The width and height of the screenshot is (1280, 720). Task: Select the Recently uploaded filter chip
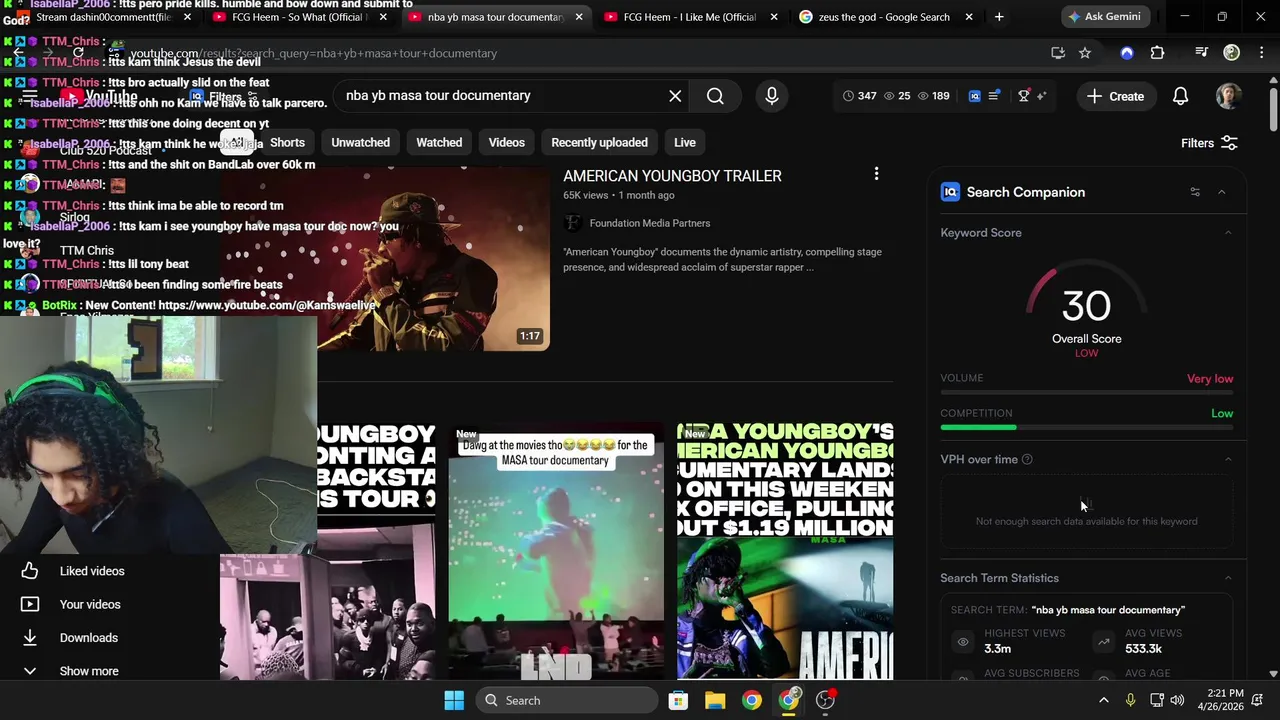pos(599,142)
